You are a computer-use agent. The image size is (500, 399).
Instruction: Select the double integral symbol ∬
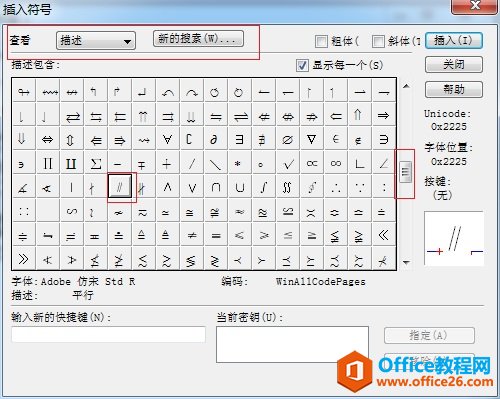tap(287, 187)
